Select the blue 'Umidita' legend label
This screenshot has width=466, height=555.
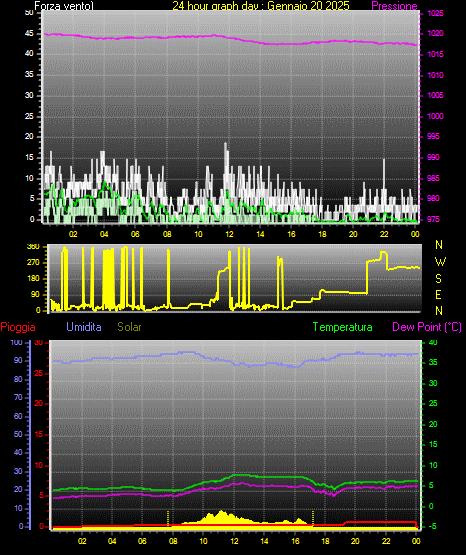point(84,327)
